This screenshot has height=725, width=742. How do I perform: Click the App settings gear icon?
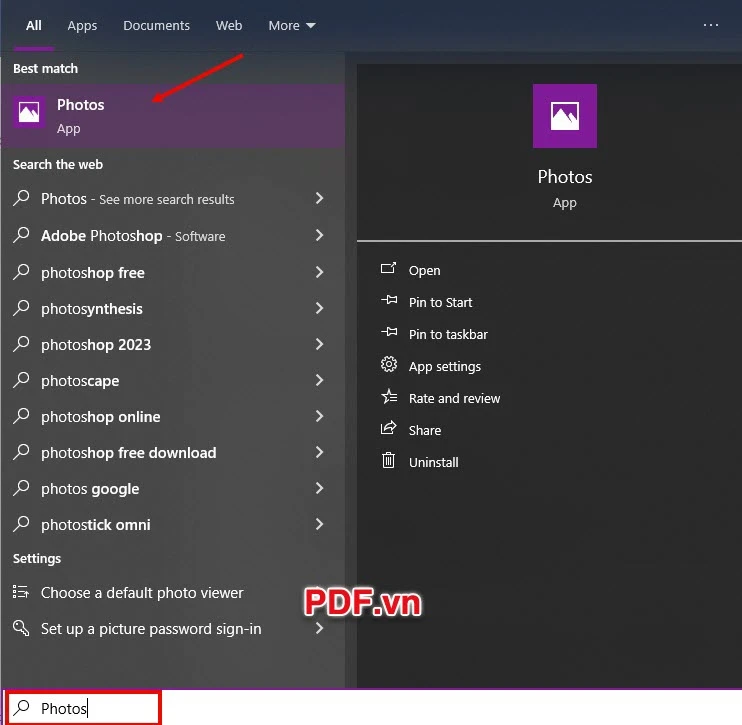pos(389,364)
